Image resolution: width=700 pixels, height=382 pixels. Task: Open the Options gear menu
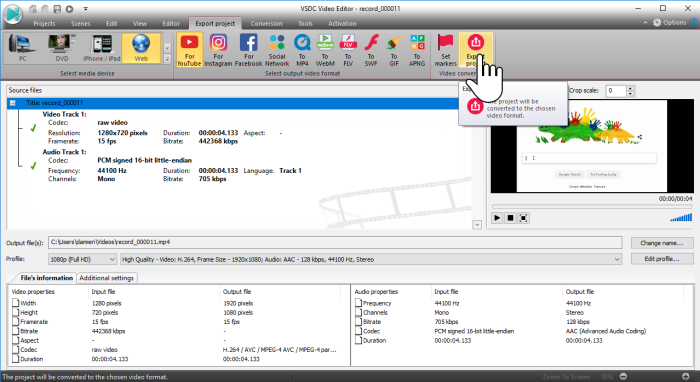(x=670, y=22)
